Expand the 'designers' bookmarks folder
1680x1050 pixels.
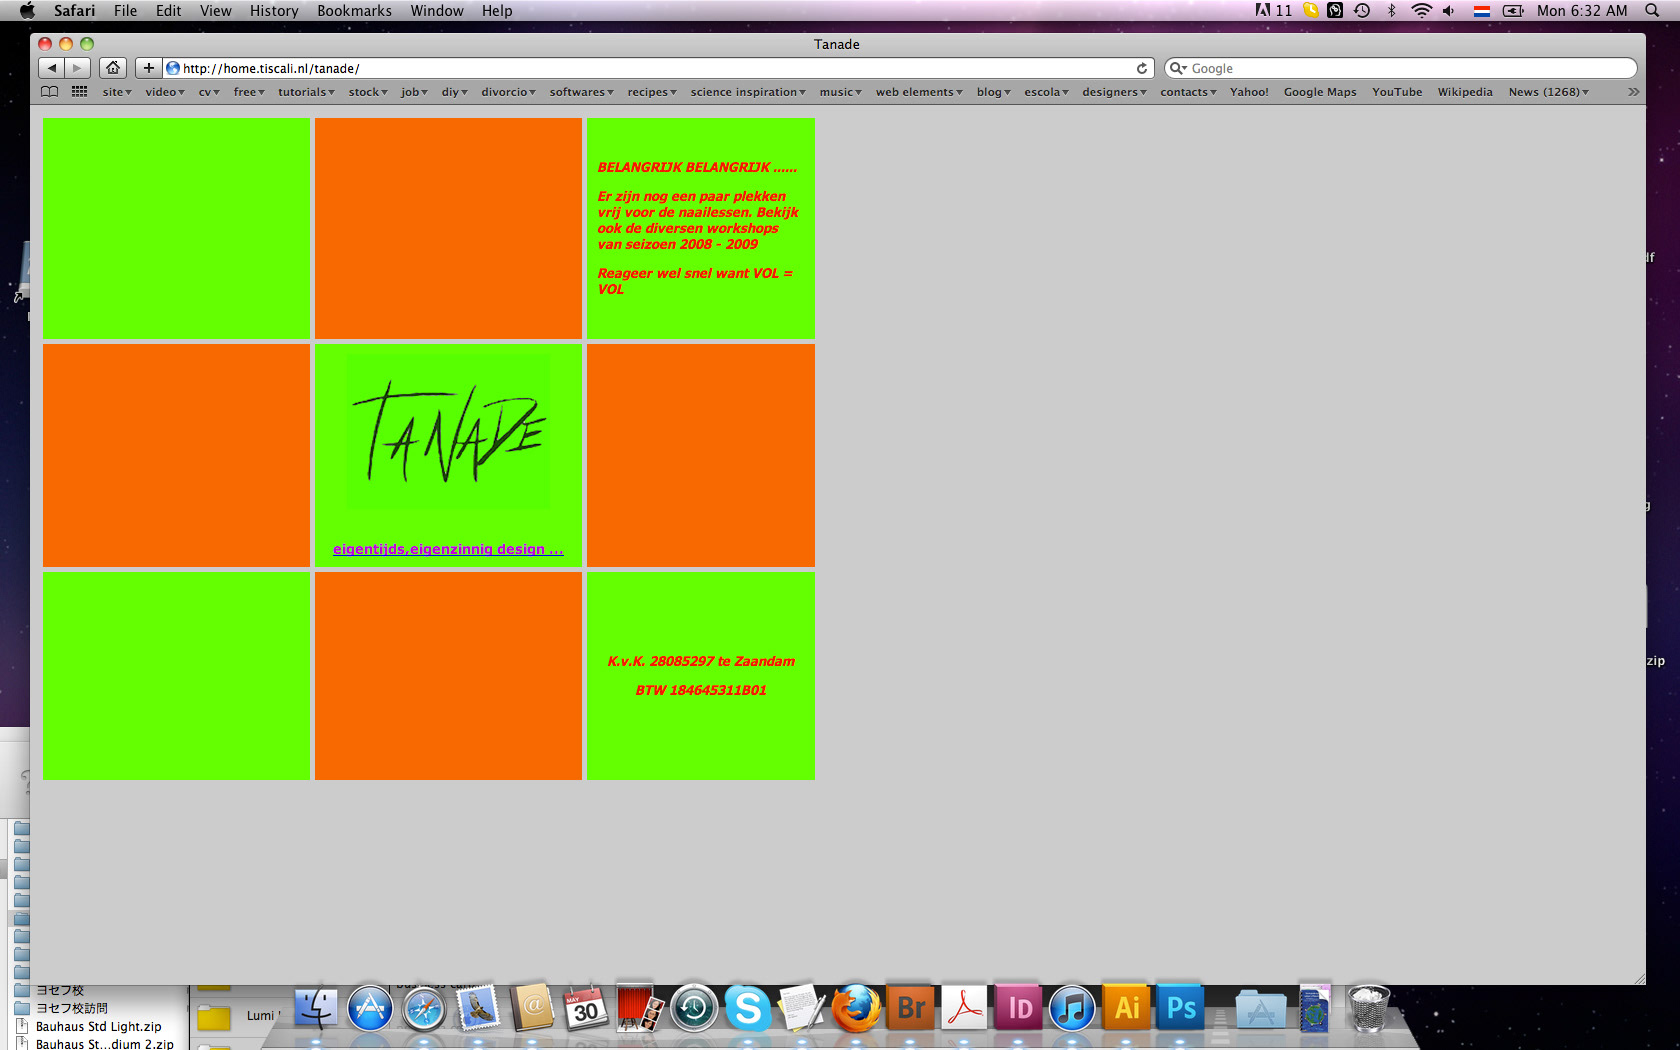pyautogui.click(x=1114, y=92)
